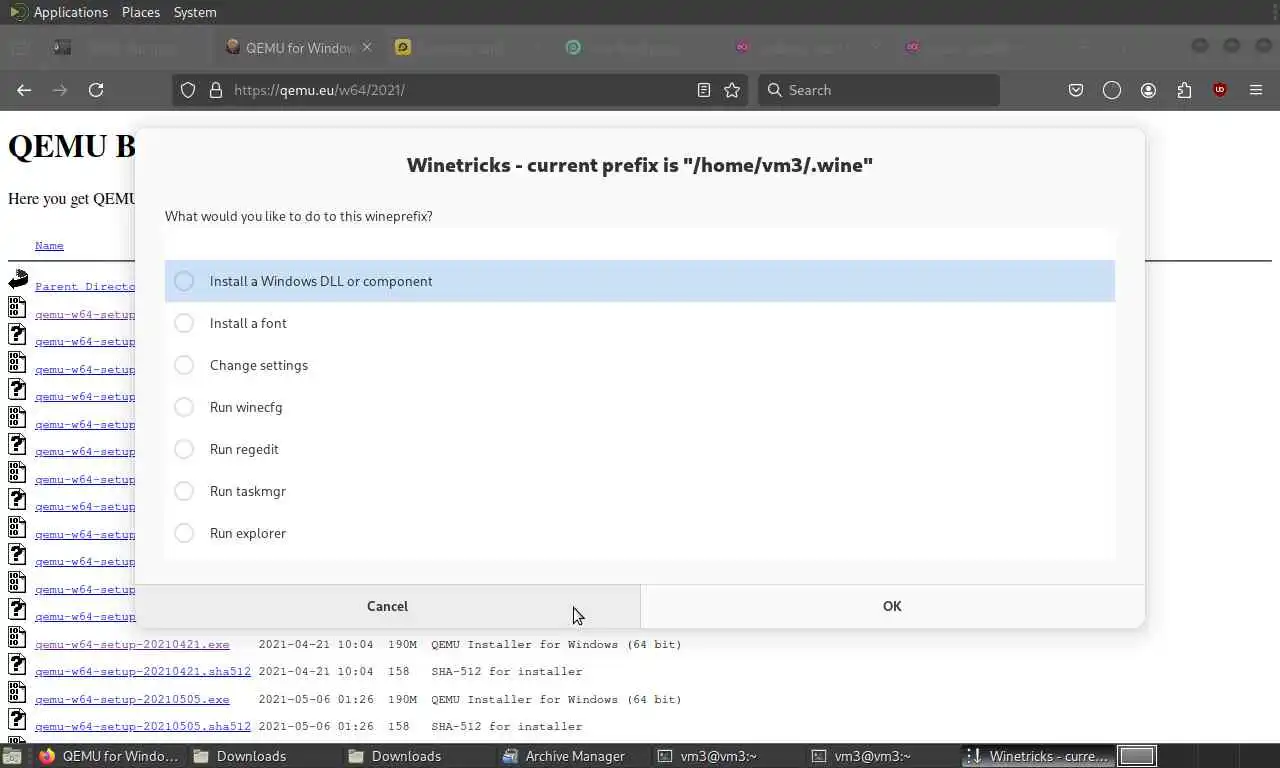Switch to the tab with green icon

pyautogui.click(x=573, y=47)
